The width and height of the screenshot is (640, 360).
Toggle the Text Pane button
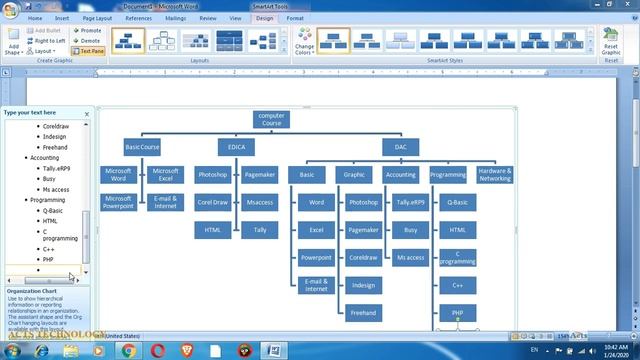(x=88, y=51)
